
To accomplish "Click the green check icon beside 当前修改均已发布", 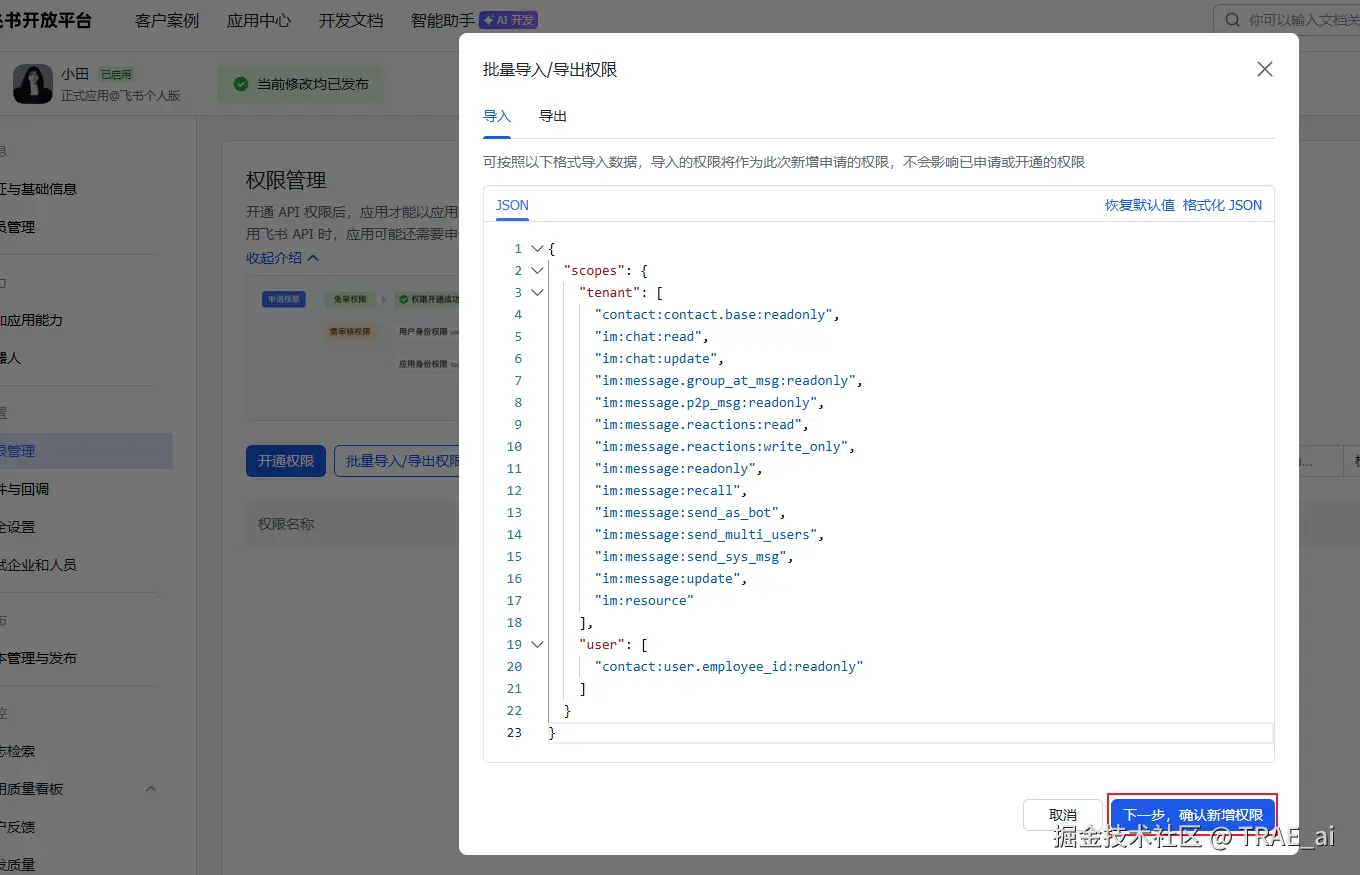I will coord(241,84).
